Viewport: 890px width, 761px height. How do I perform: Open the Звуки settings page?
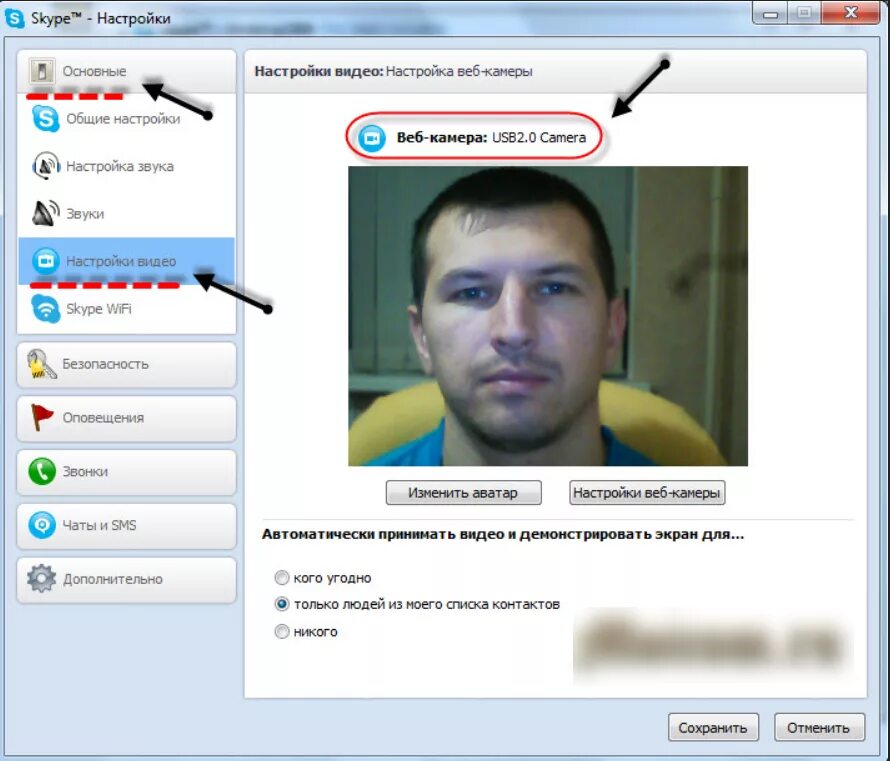[x=126, y=213]
